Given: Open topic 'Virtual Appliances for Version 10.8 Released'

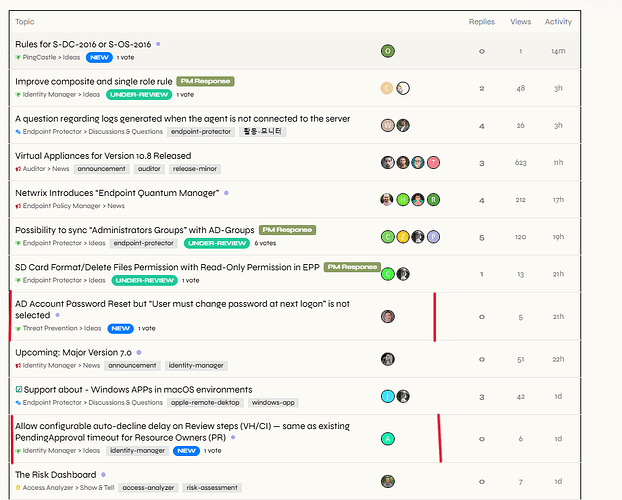Looking at the screenshot, I should [x=103, y=156].
